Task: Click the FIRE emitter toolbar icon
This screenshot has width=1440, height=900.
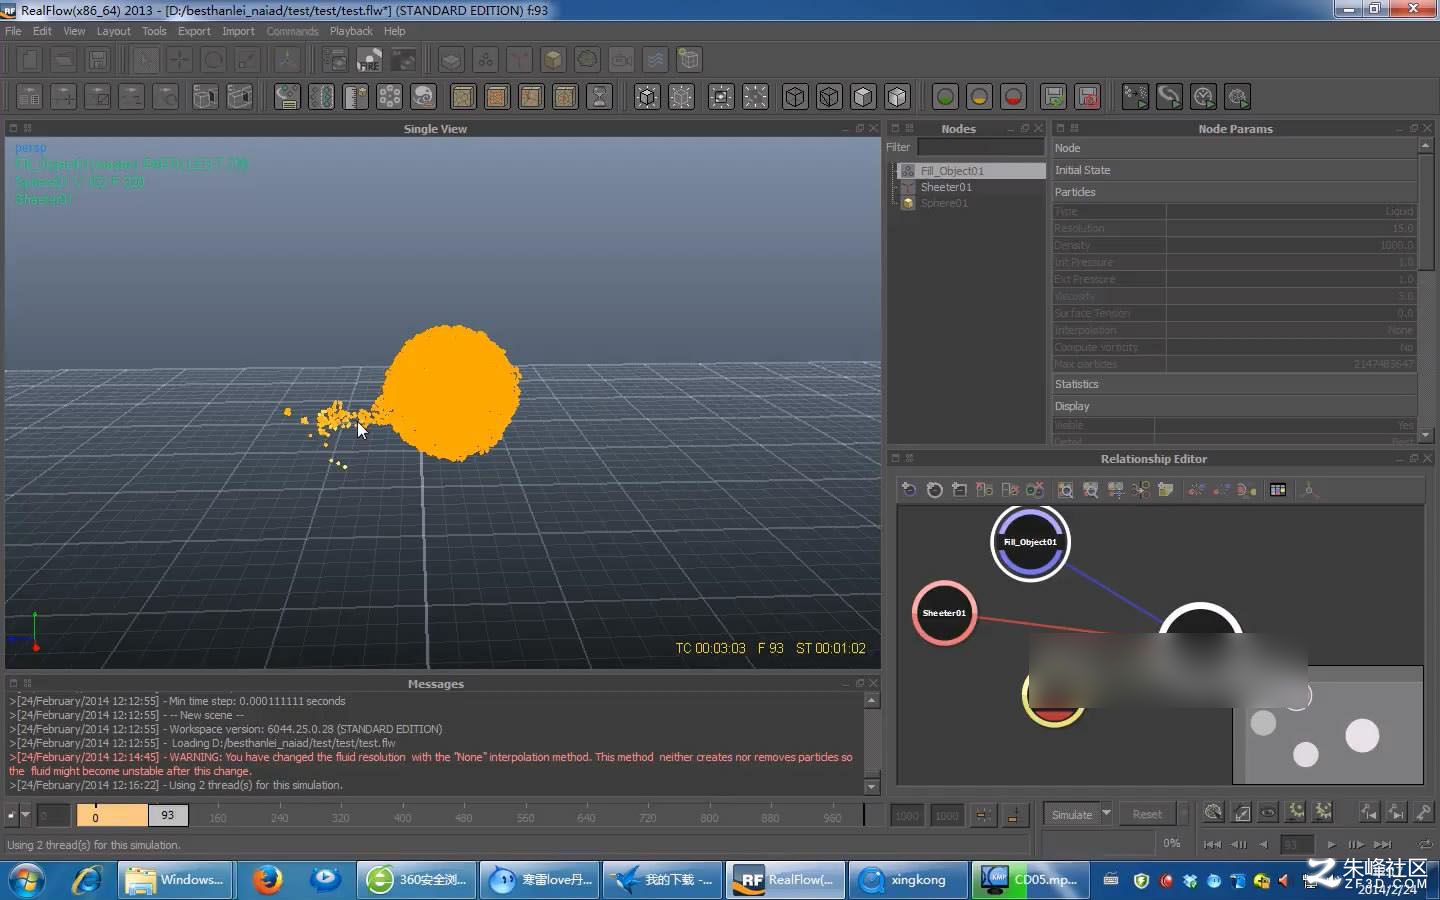Action: (369, 60)
